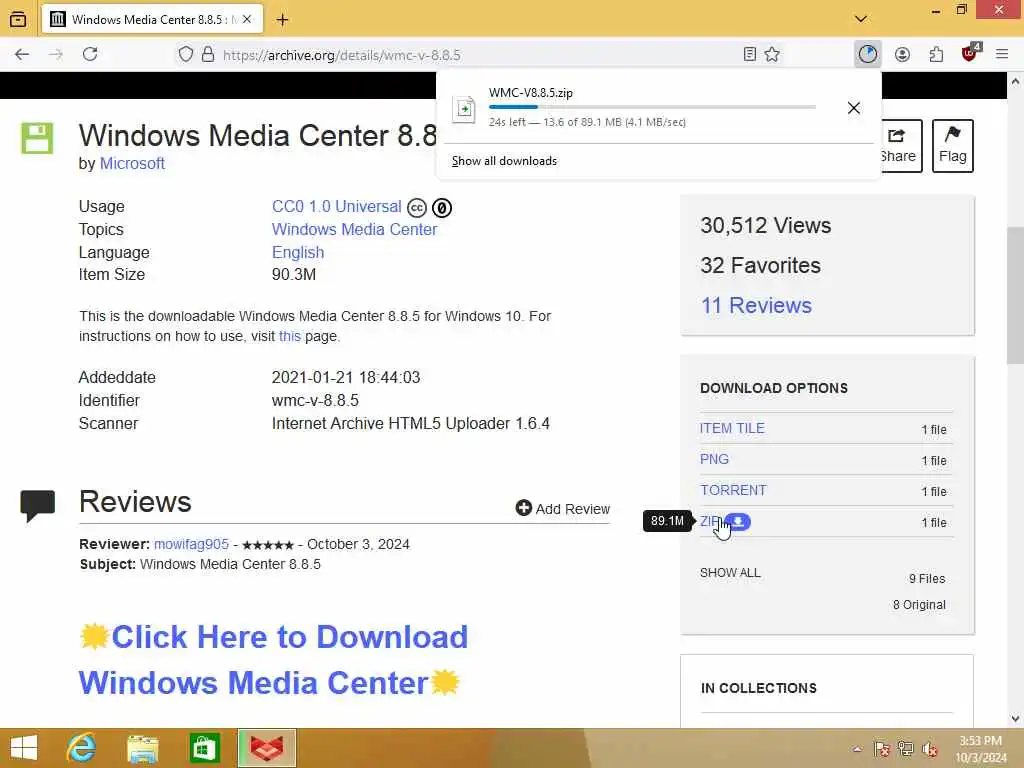Show all downloads

(504, 161)
